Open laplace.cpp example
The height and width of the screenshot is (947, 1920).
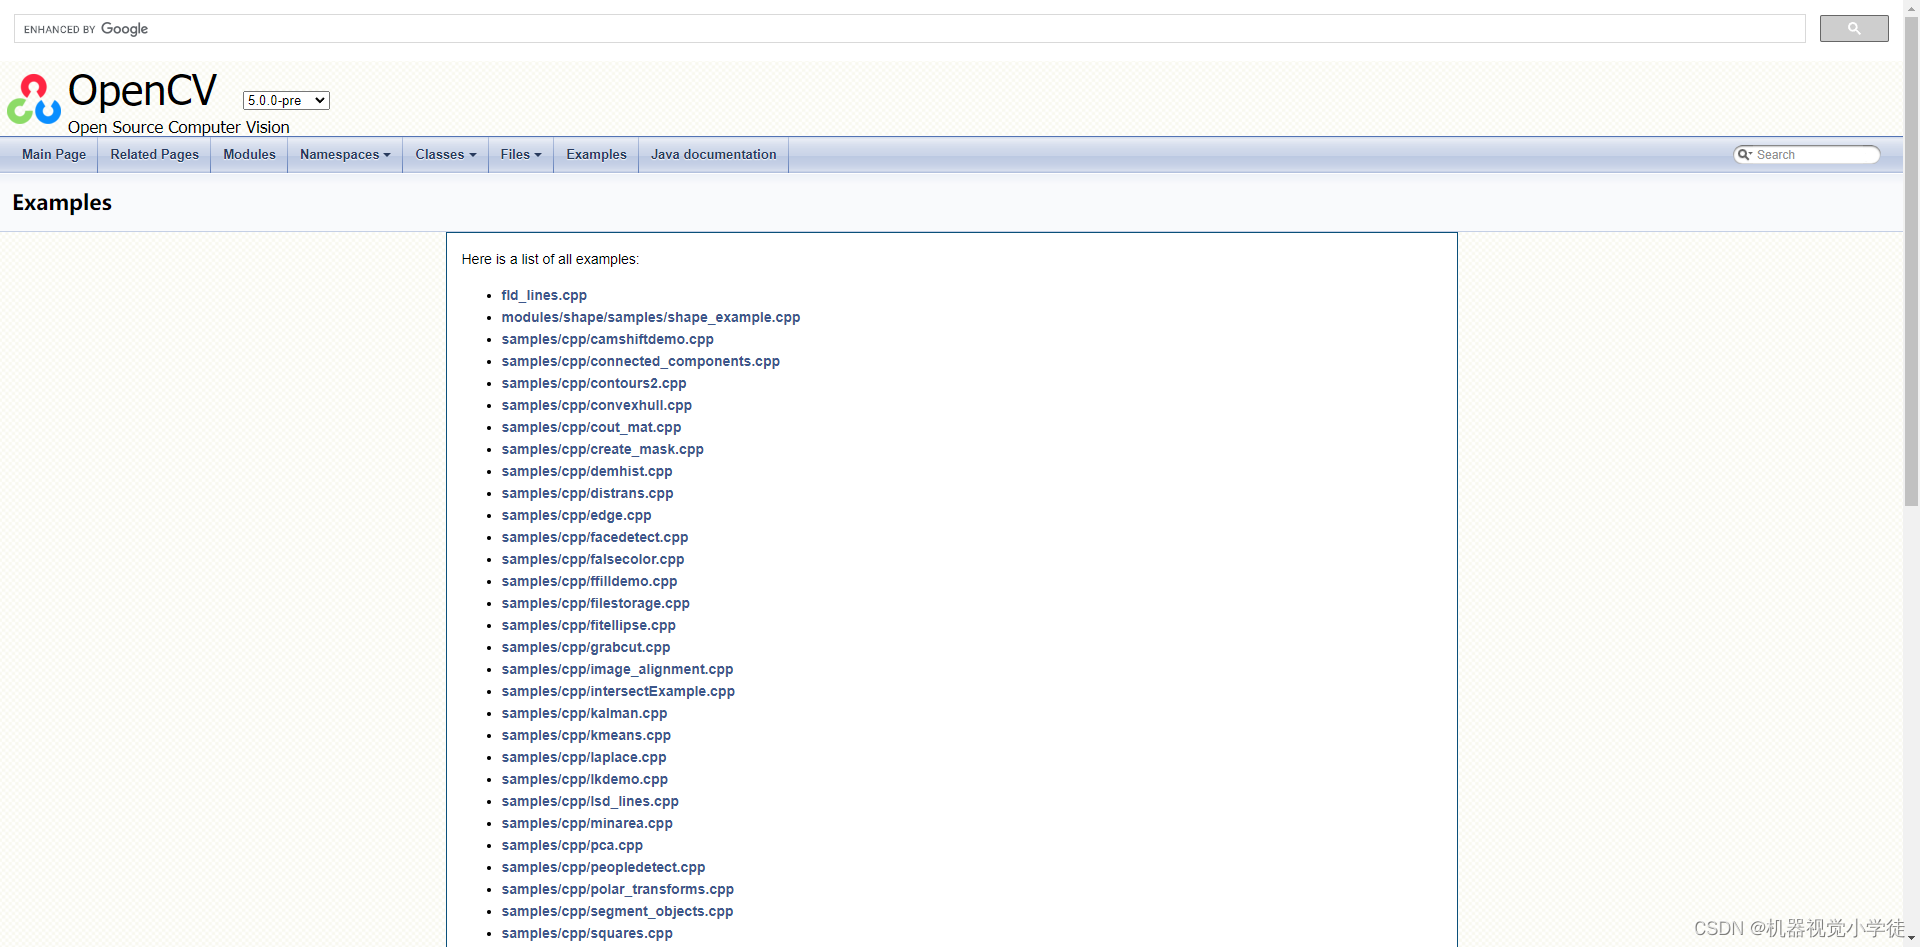tap(584, 757)
